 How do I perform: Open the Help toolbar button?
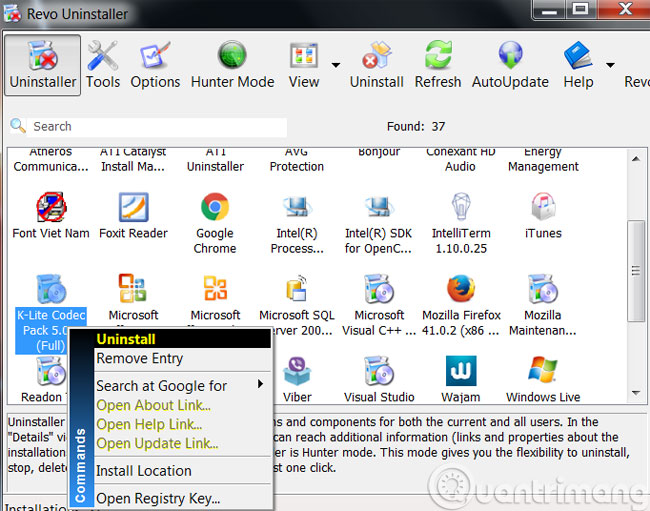tap(578, 65)
